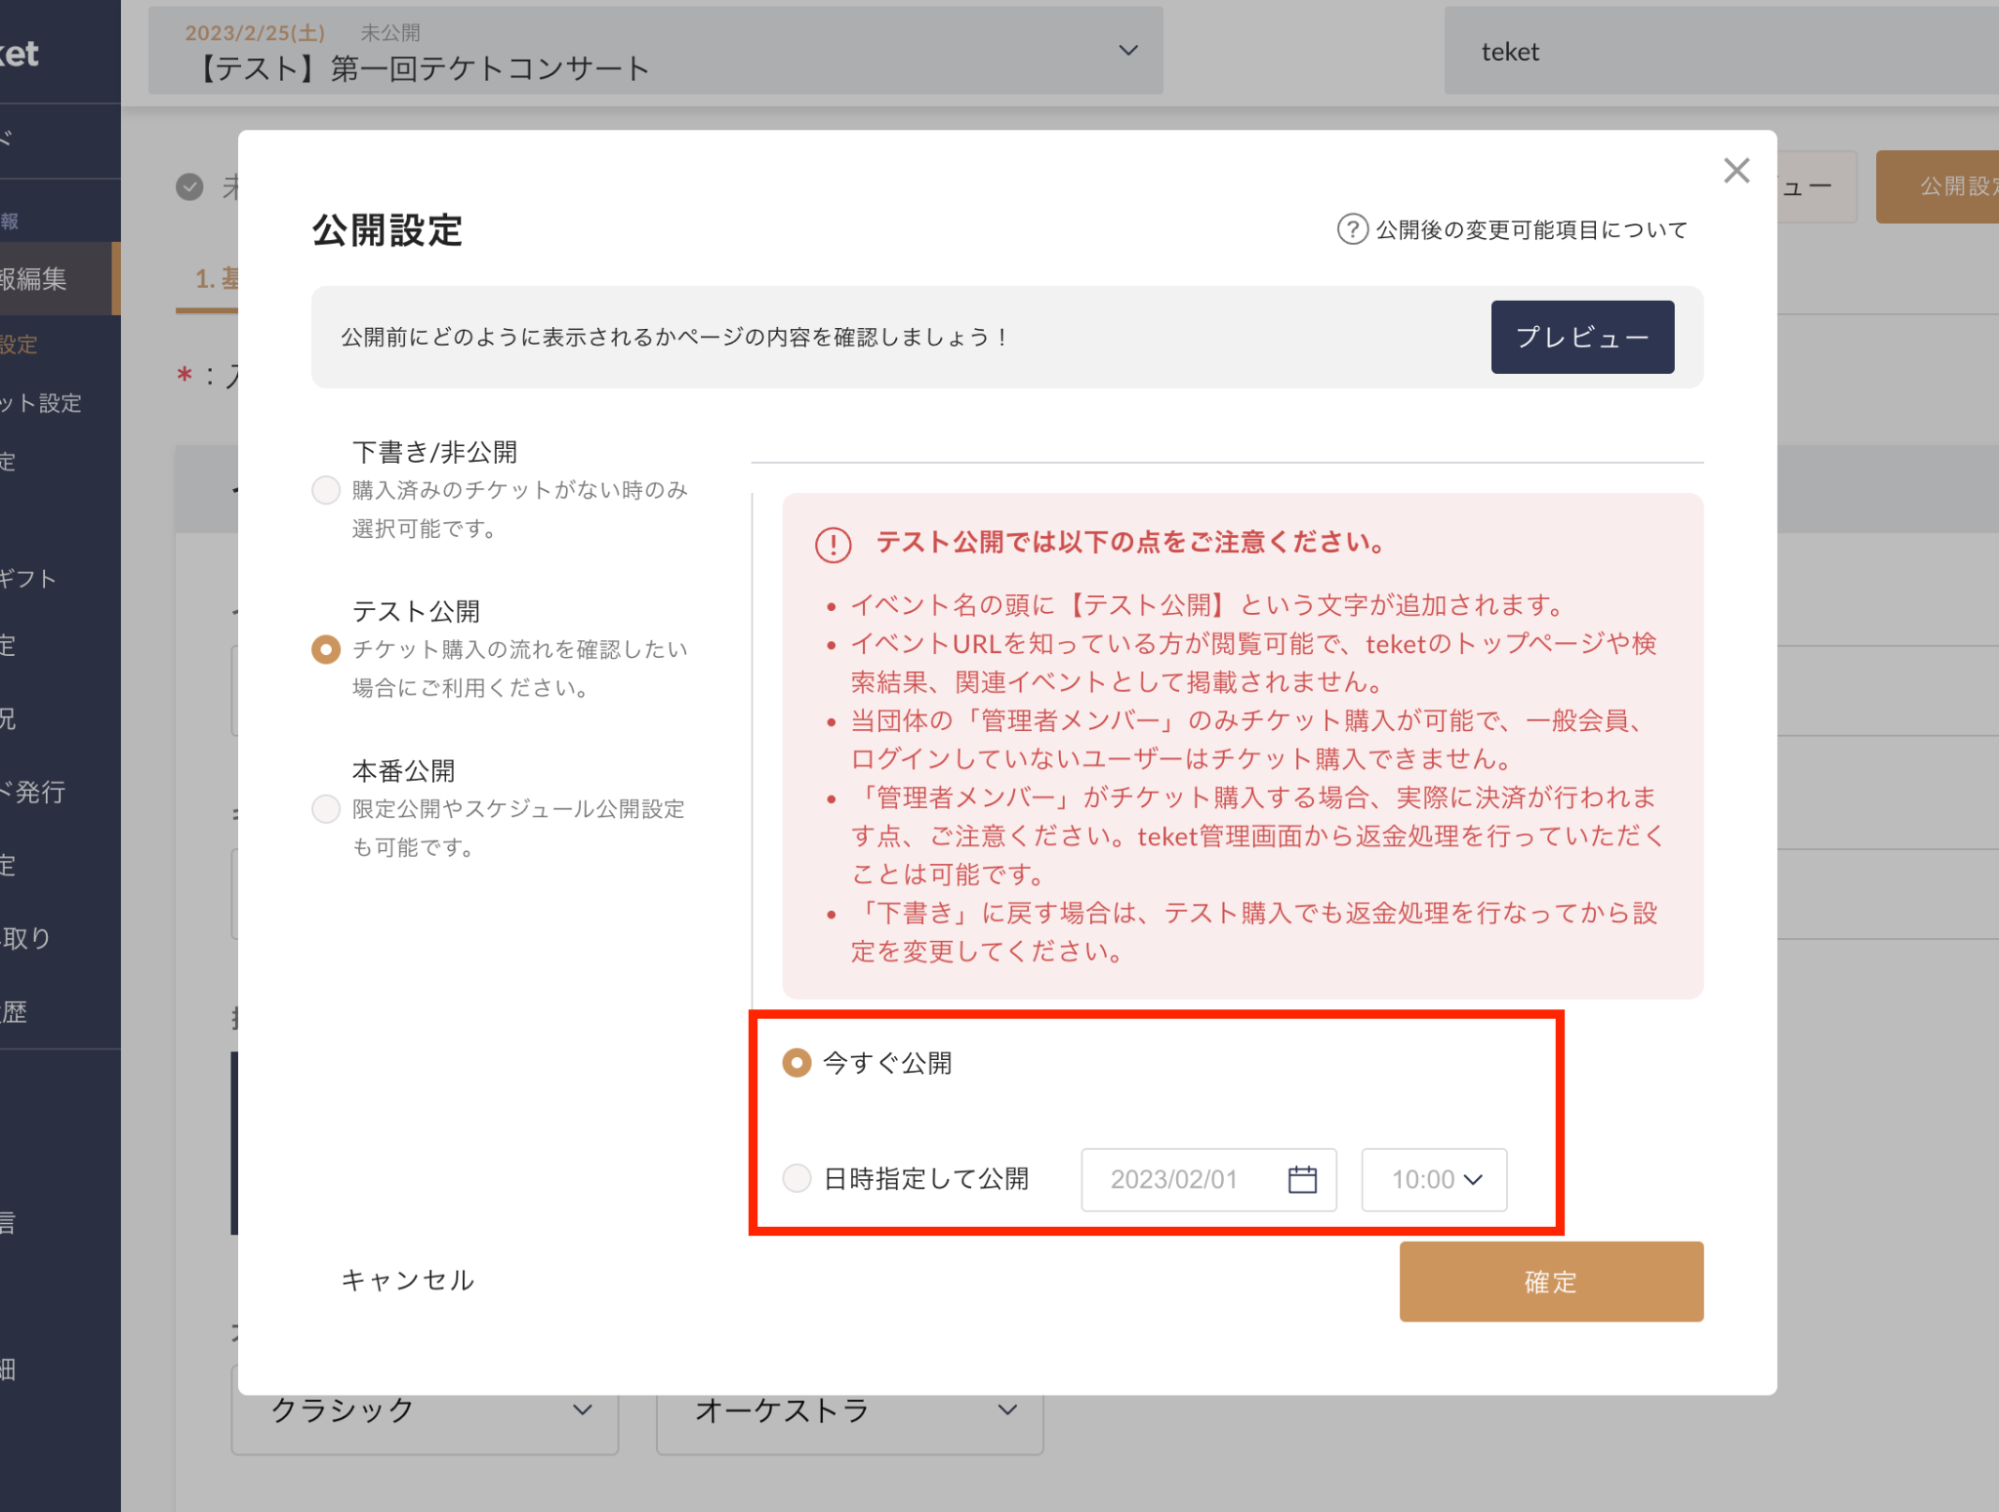Click キャンセル to dismiss dialog
Screen dimensions: 1999x1512
click(x=407, y=1280)
